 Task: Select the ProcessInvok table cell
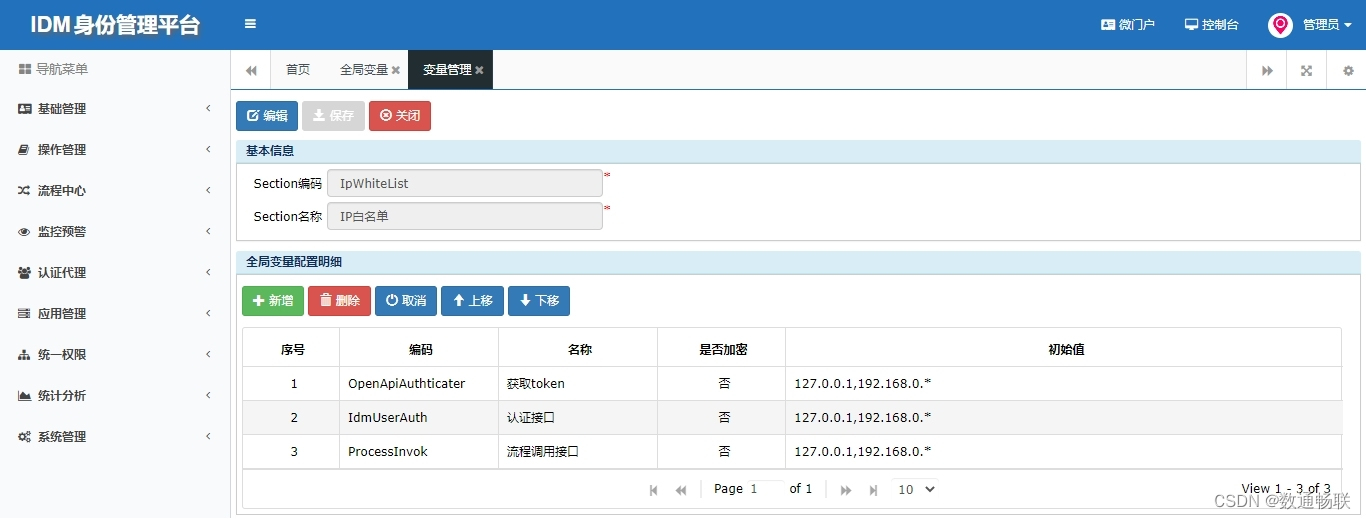(419, 452)
